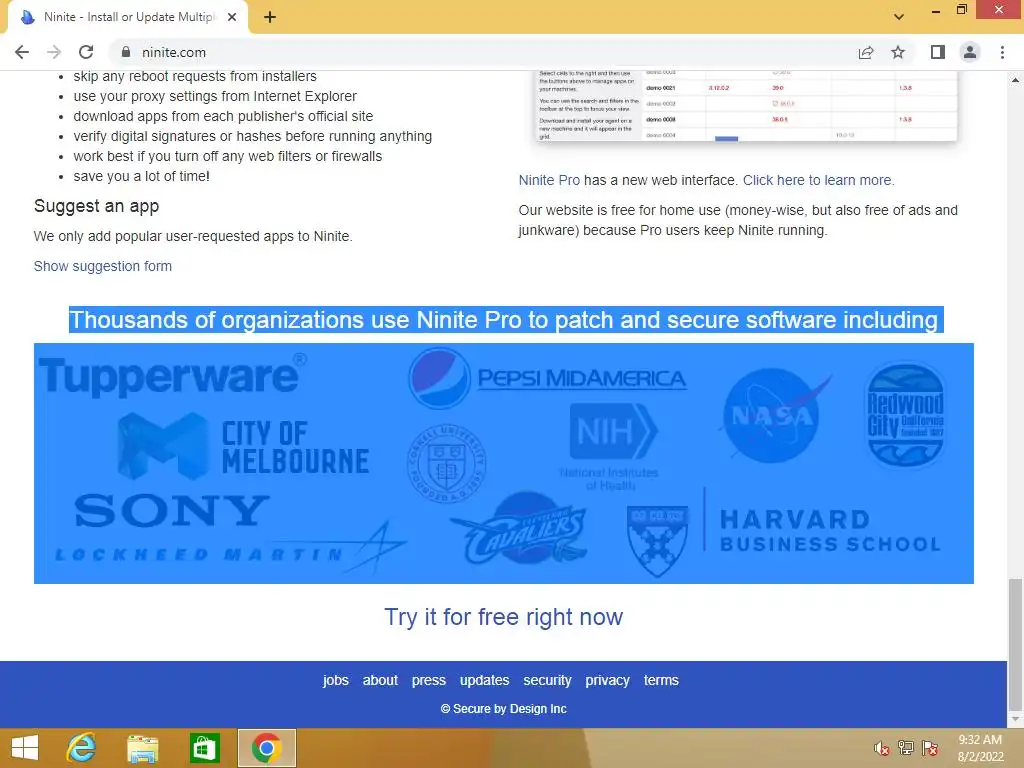
Task: Click the Cleveland Cavaliers logo
Action: [x=520, y=529]
